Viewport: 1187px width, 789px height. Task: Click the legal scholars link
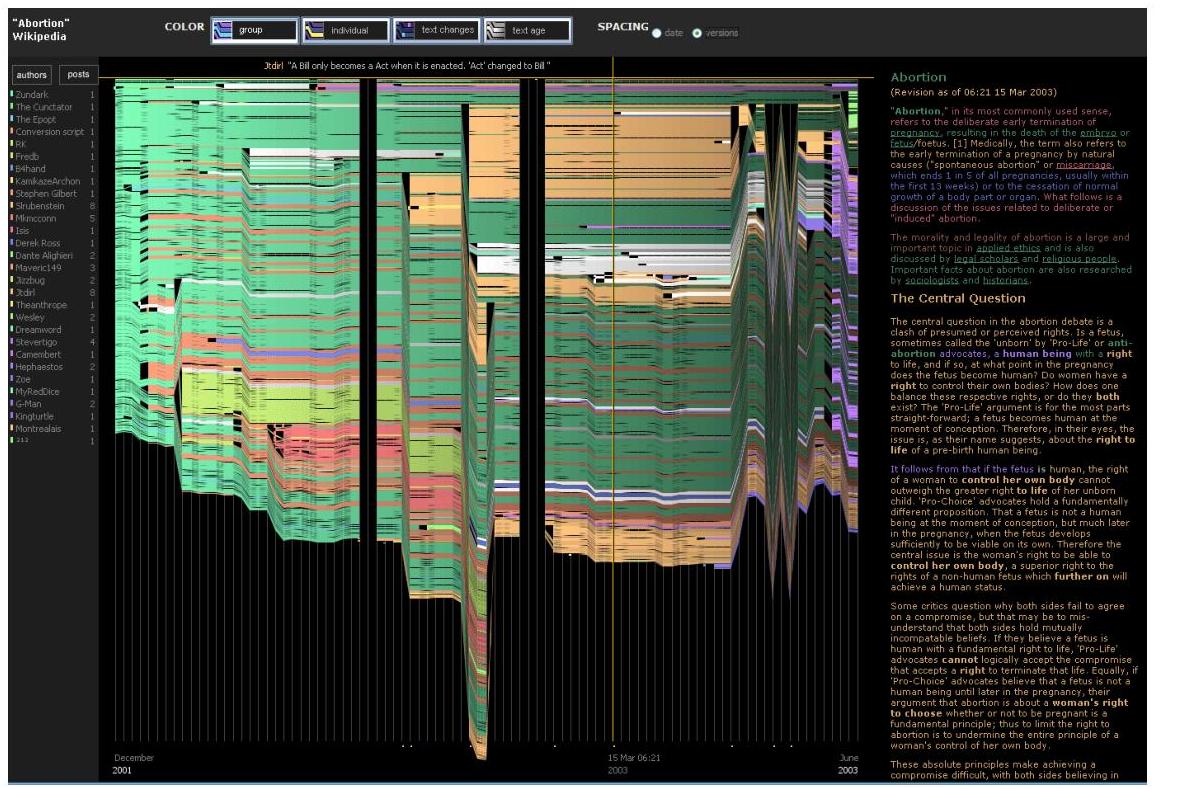(x=985, y=259)
